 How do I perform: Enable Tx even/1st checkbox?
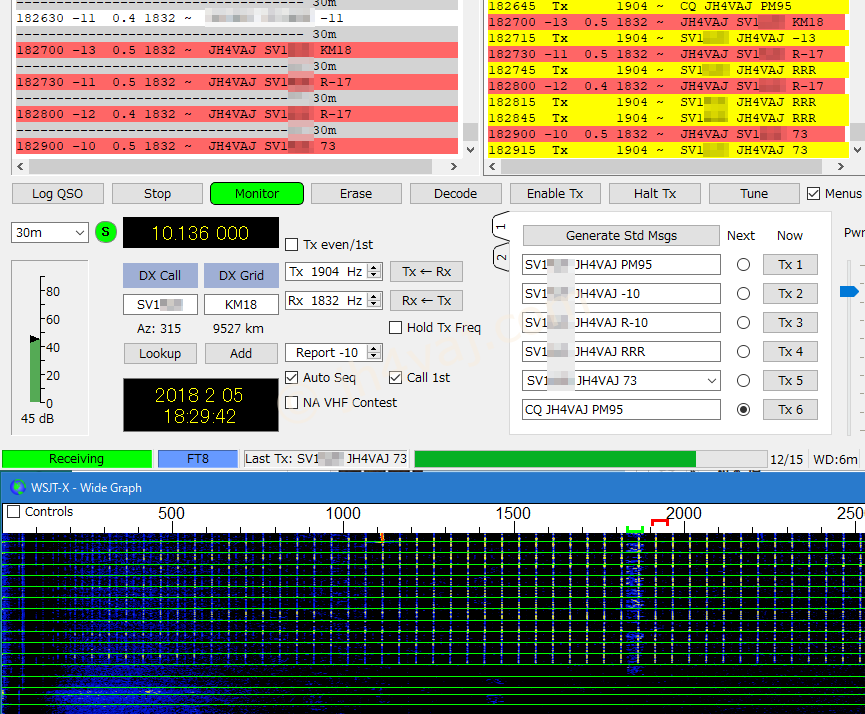291,244
